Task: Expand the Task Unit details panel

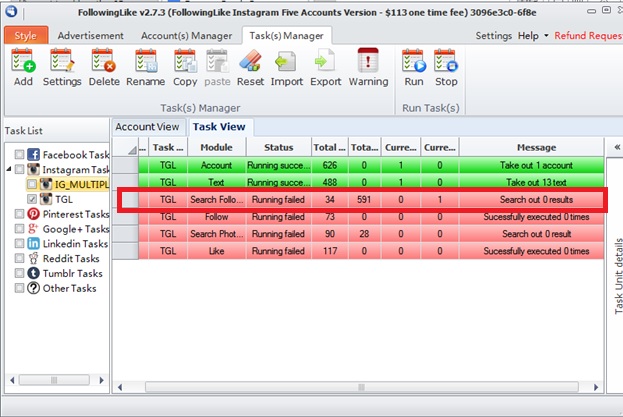Action: [x=614, y=147]
